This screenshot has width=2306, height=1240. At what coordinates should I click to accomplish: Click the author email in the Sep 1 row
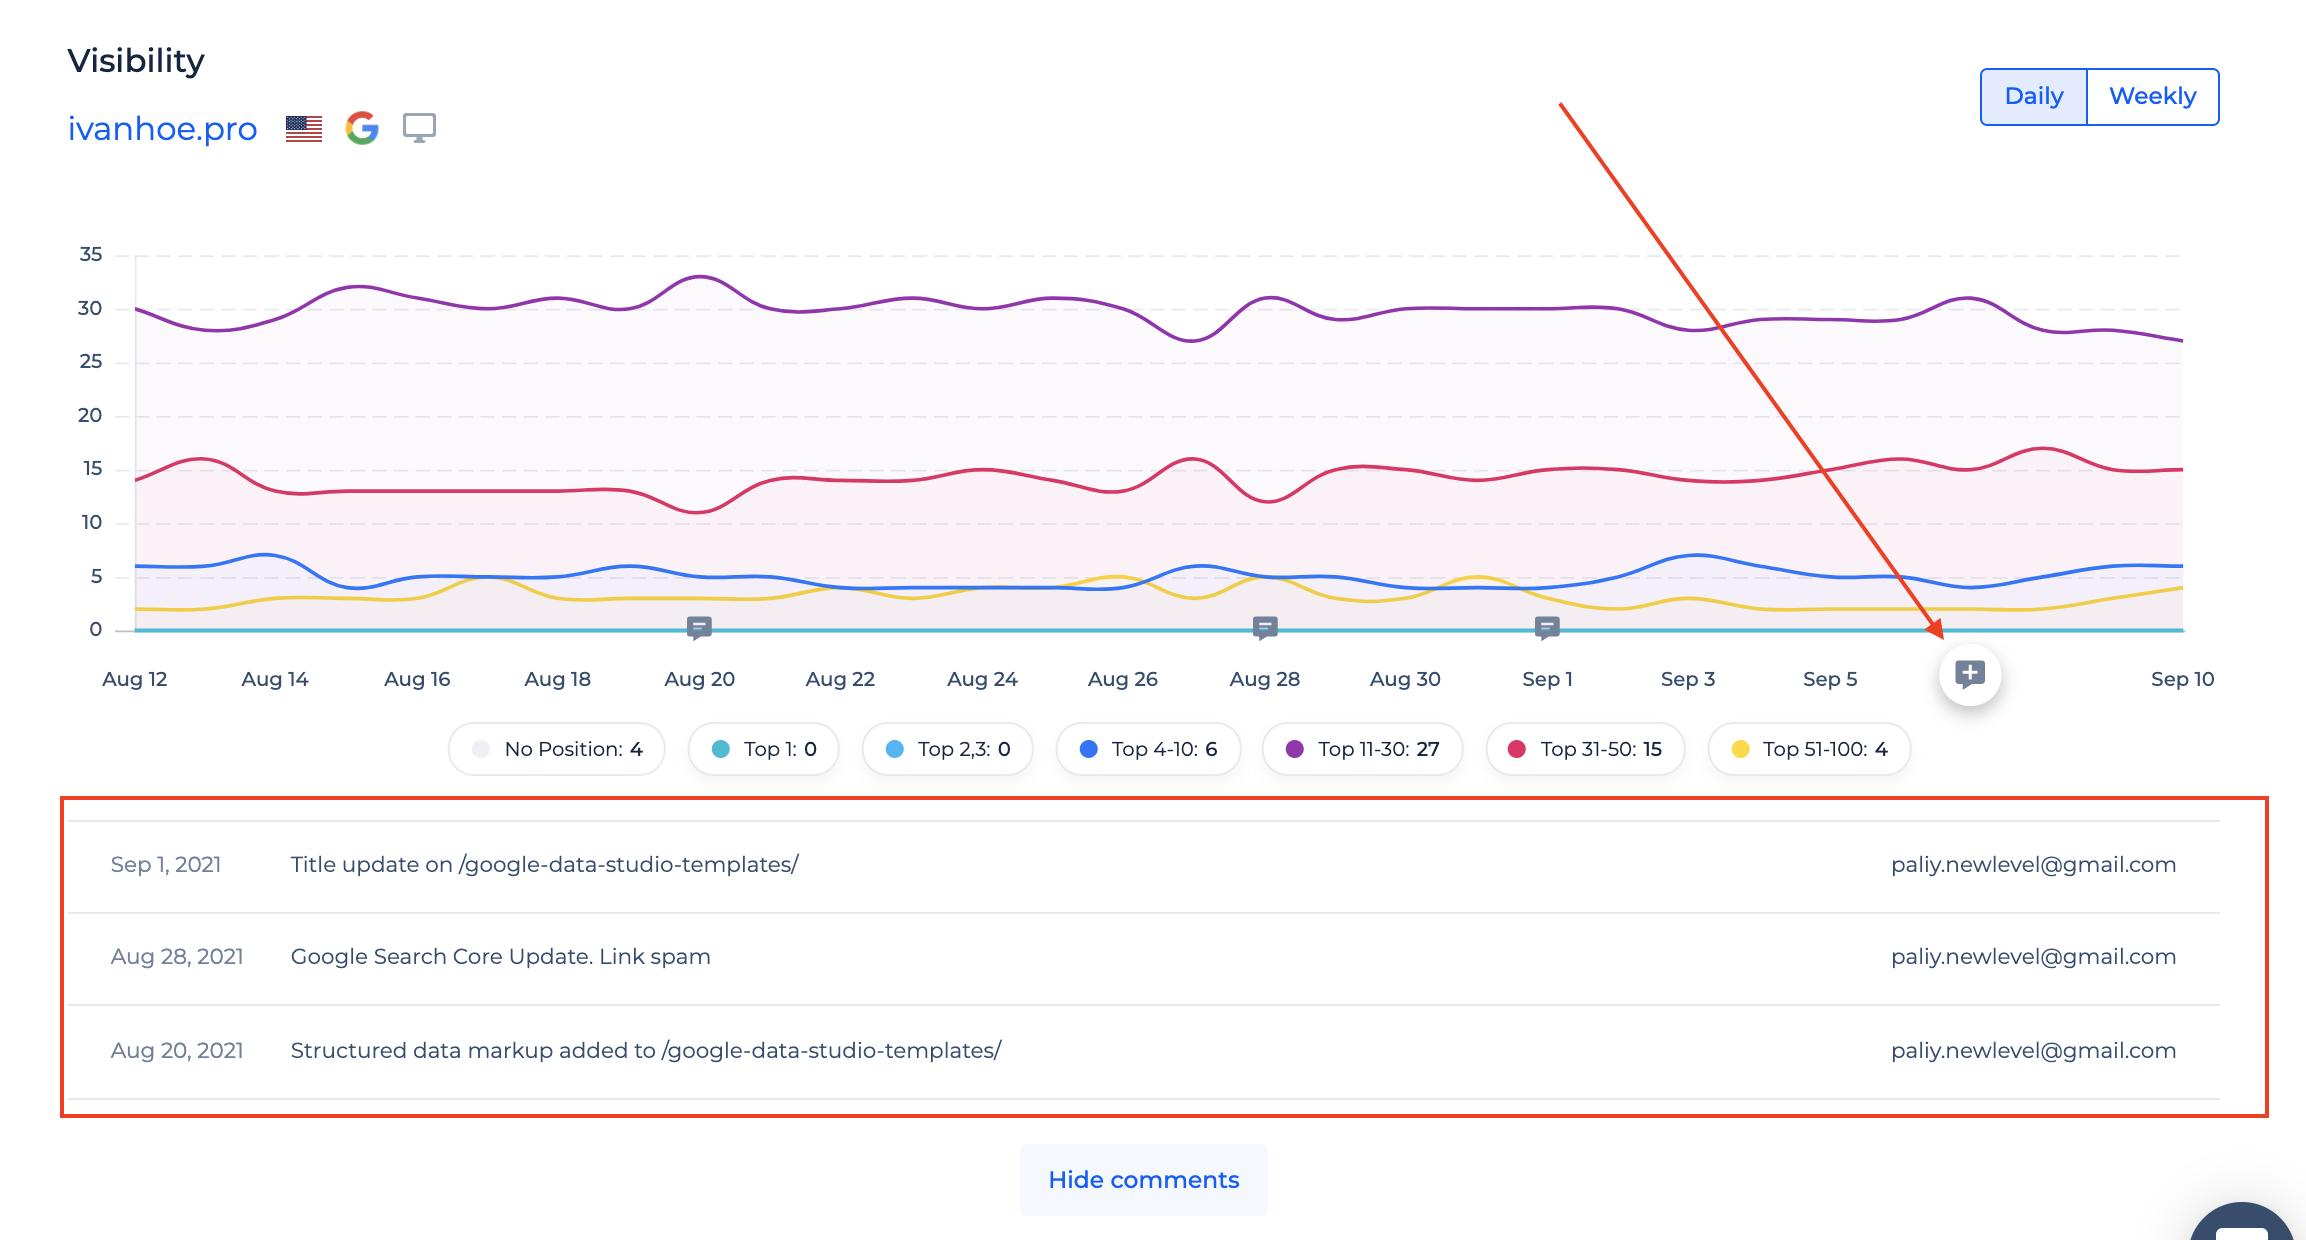coord(2034,865)
